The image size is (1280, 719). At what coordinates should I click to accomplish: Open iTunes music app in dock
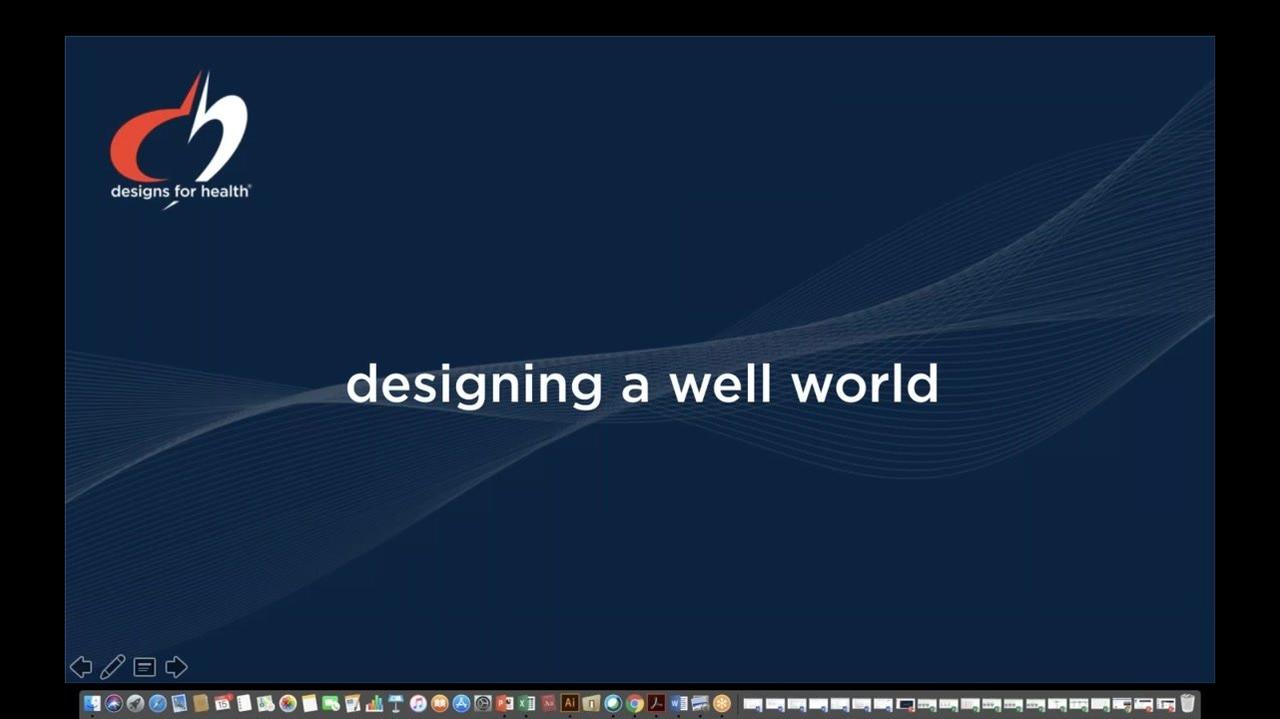418,704
